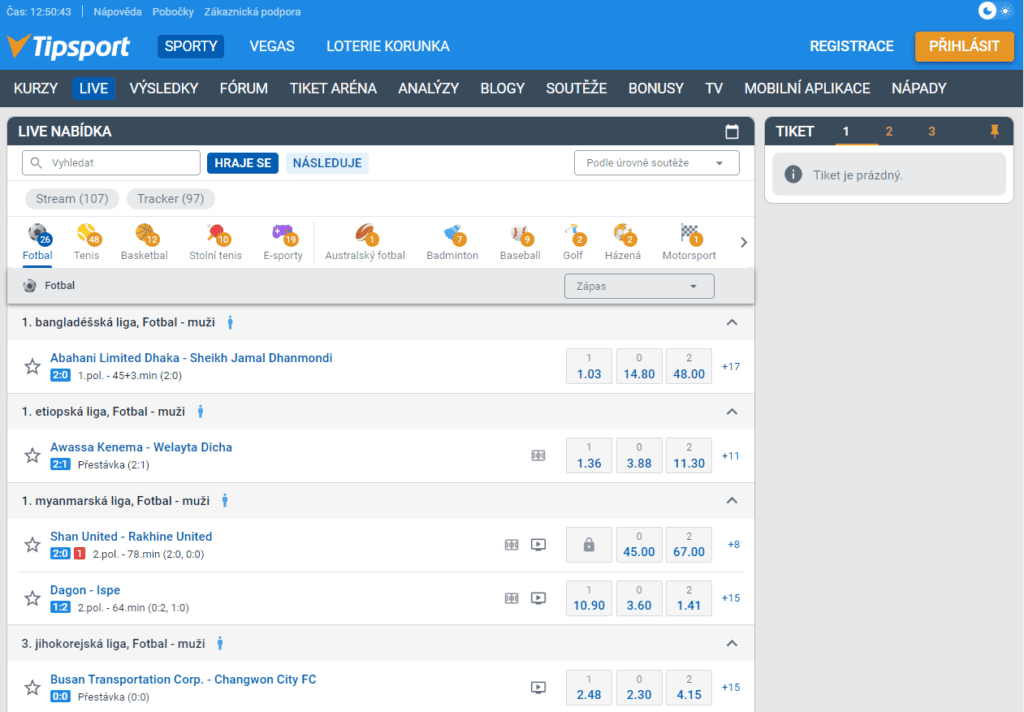Click the locked odds for Shan United
Image resolution: width=1024 pixels, height=712 pixels.
pyautogui.click(x=588, y=545)
